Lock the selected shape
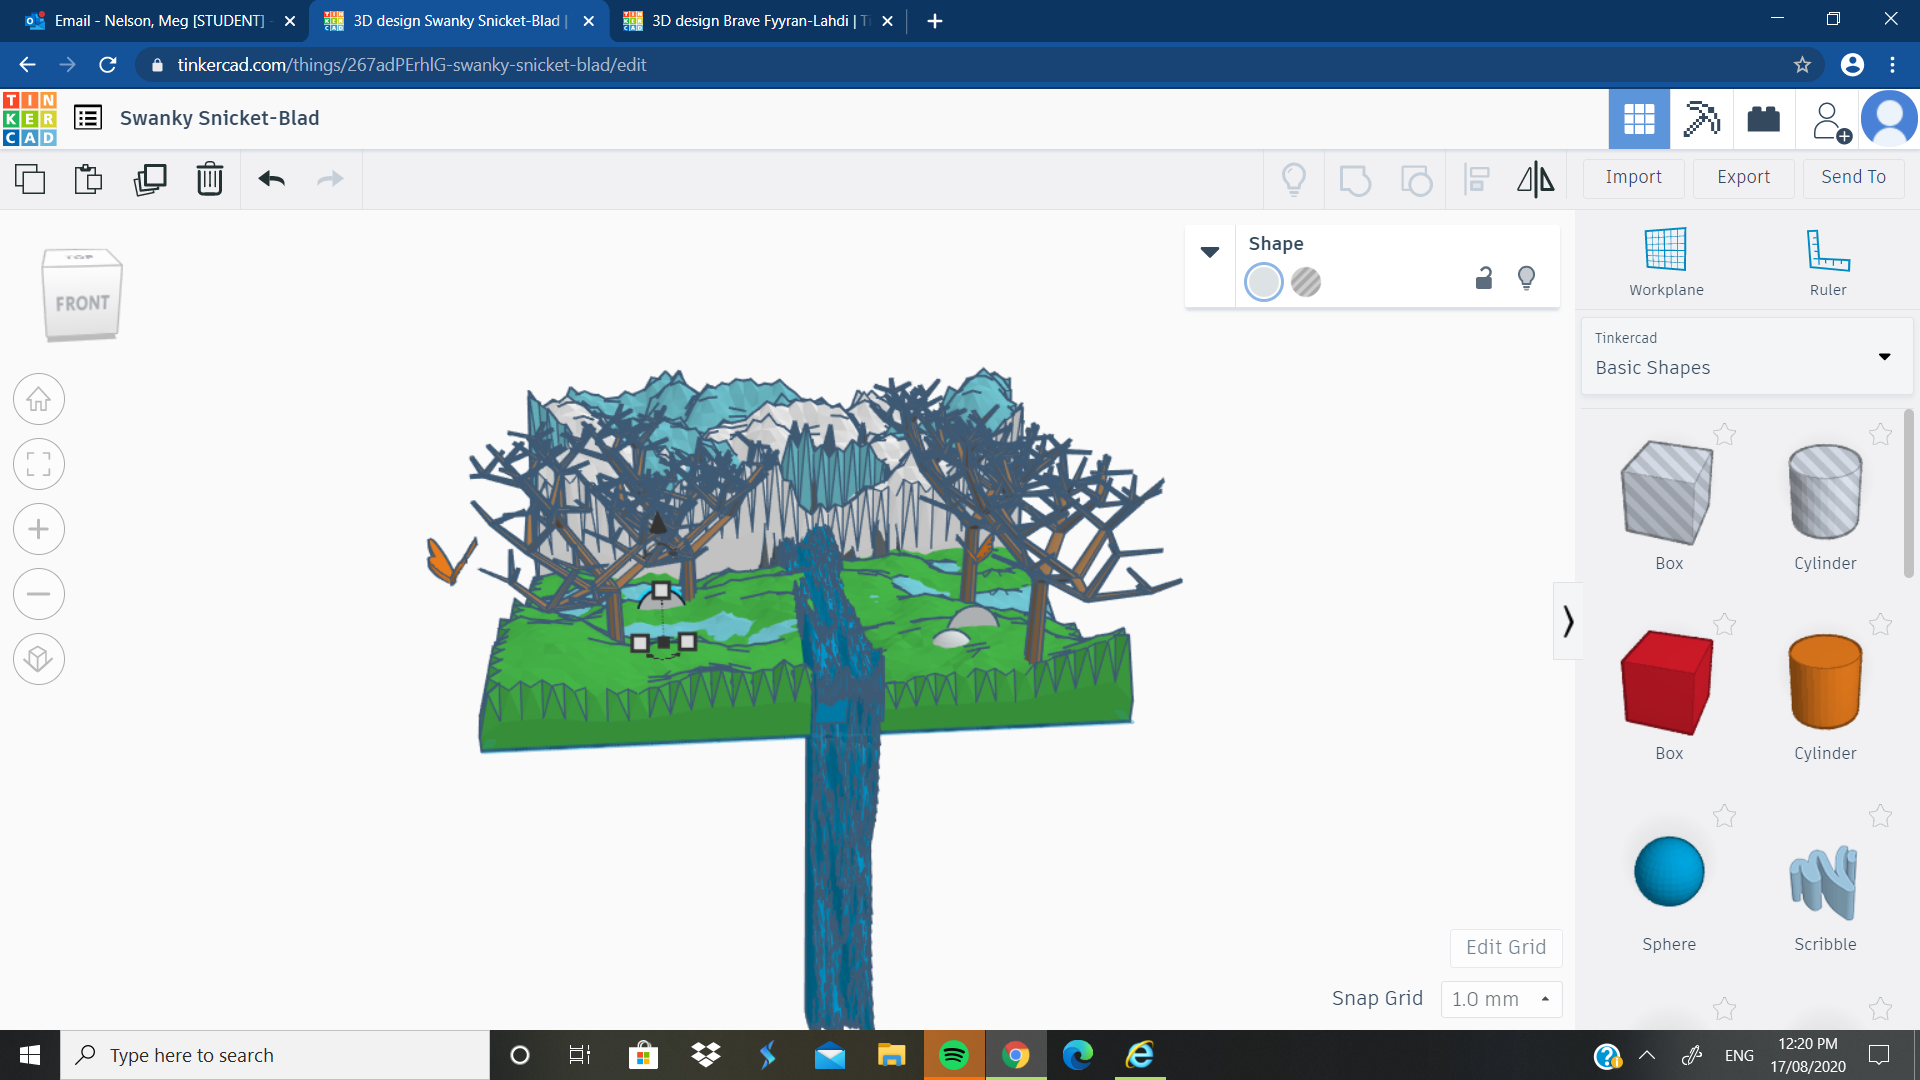 coord(1483,278)
